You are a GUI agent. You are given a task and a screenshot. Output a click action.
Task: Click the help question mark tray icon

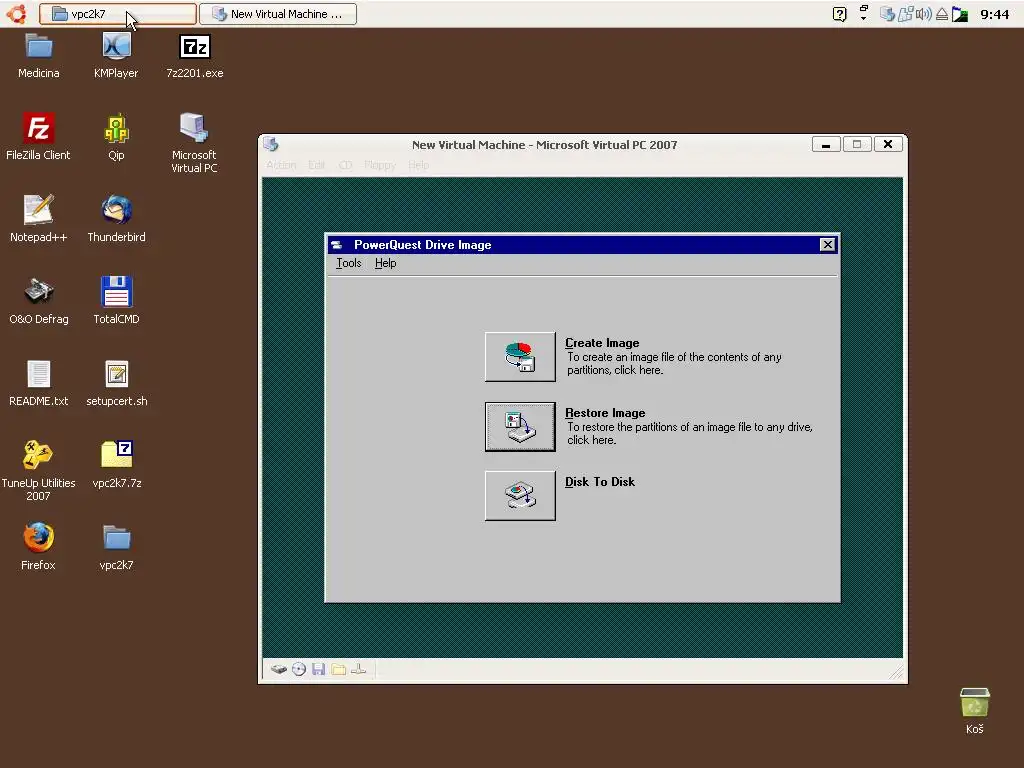coord(840,14)
